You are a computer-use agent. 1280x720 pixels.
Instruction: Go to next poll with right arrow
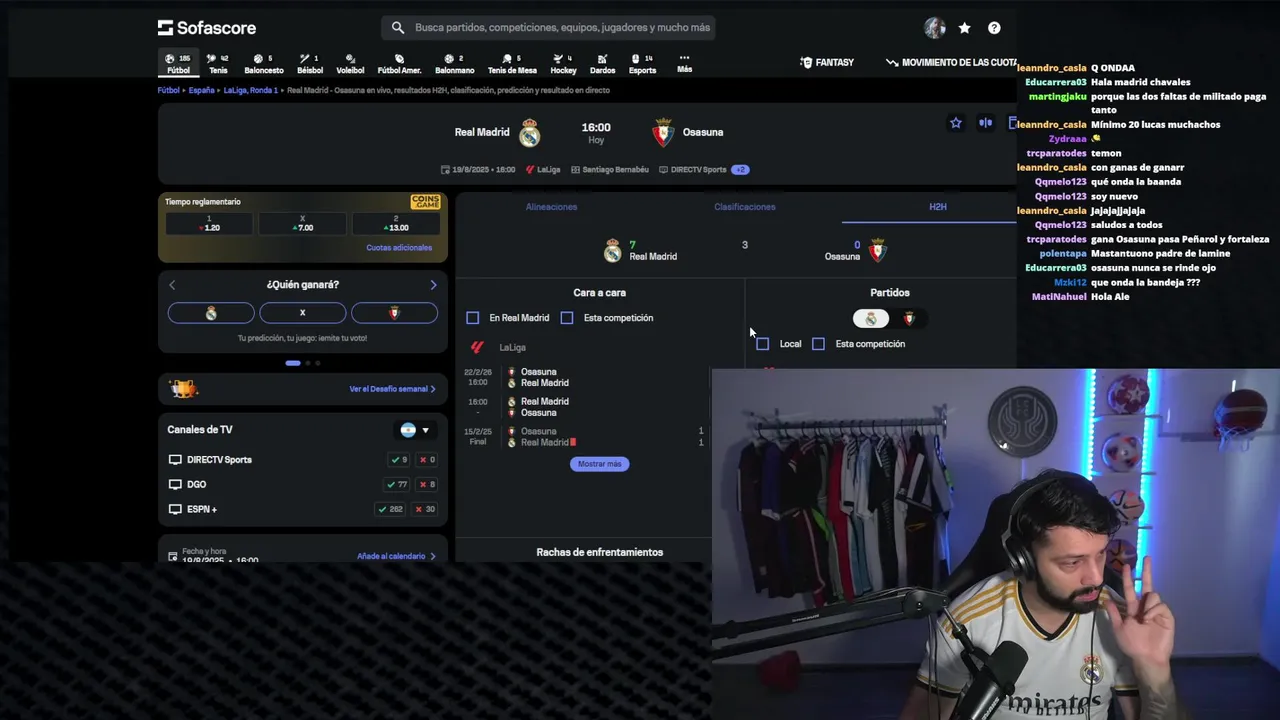[433, 285]
